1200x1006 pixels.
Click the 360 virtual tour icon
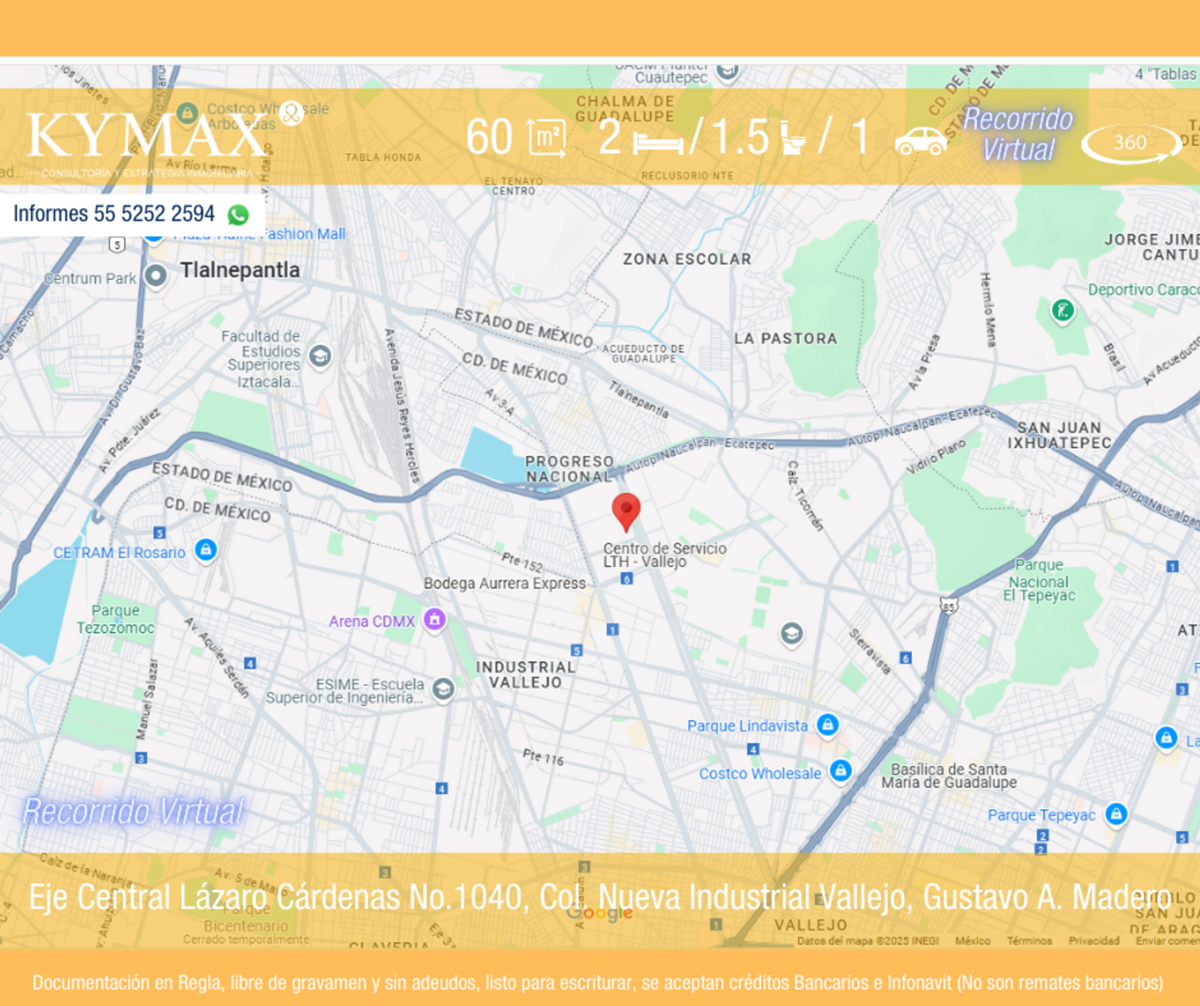coord(1130,142)
